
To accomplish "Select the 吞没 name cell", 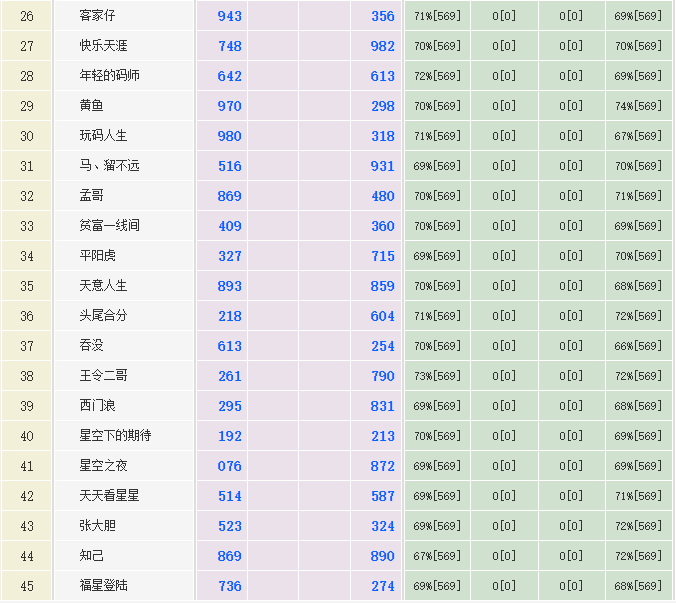I will click(x=92, y=346).
